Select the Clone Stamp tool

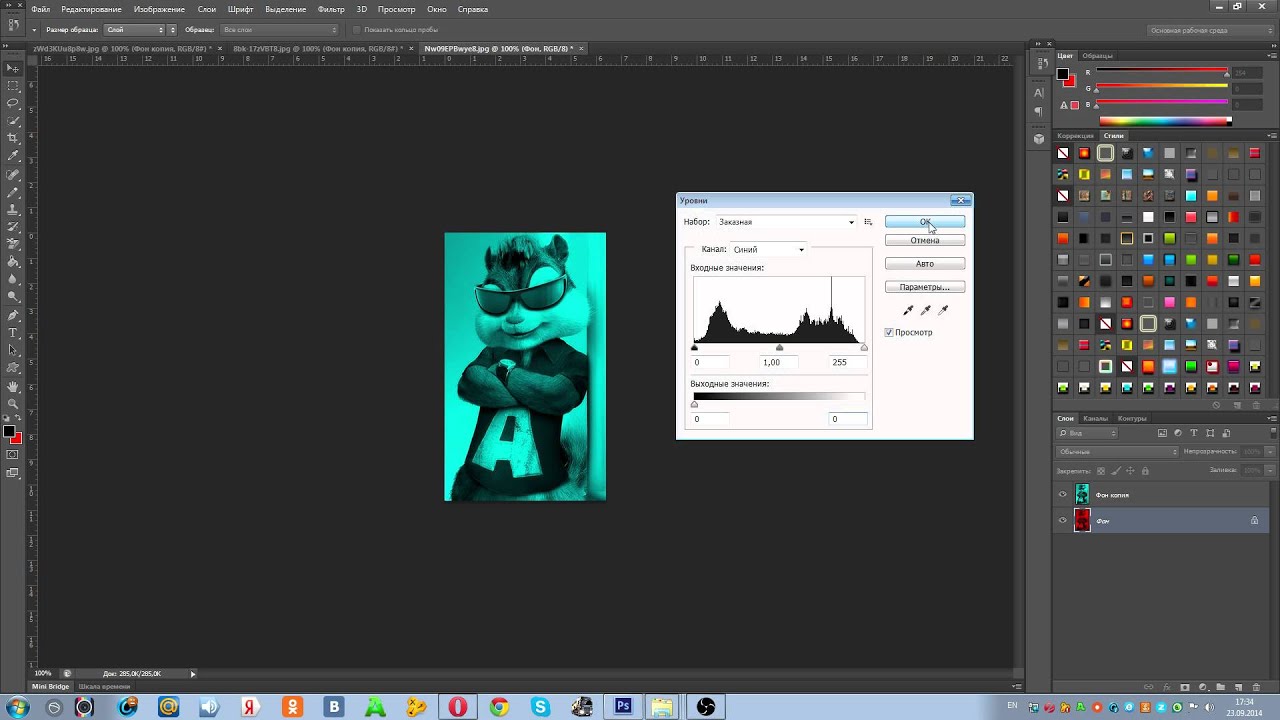click(13, 209)
